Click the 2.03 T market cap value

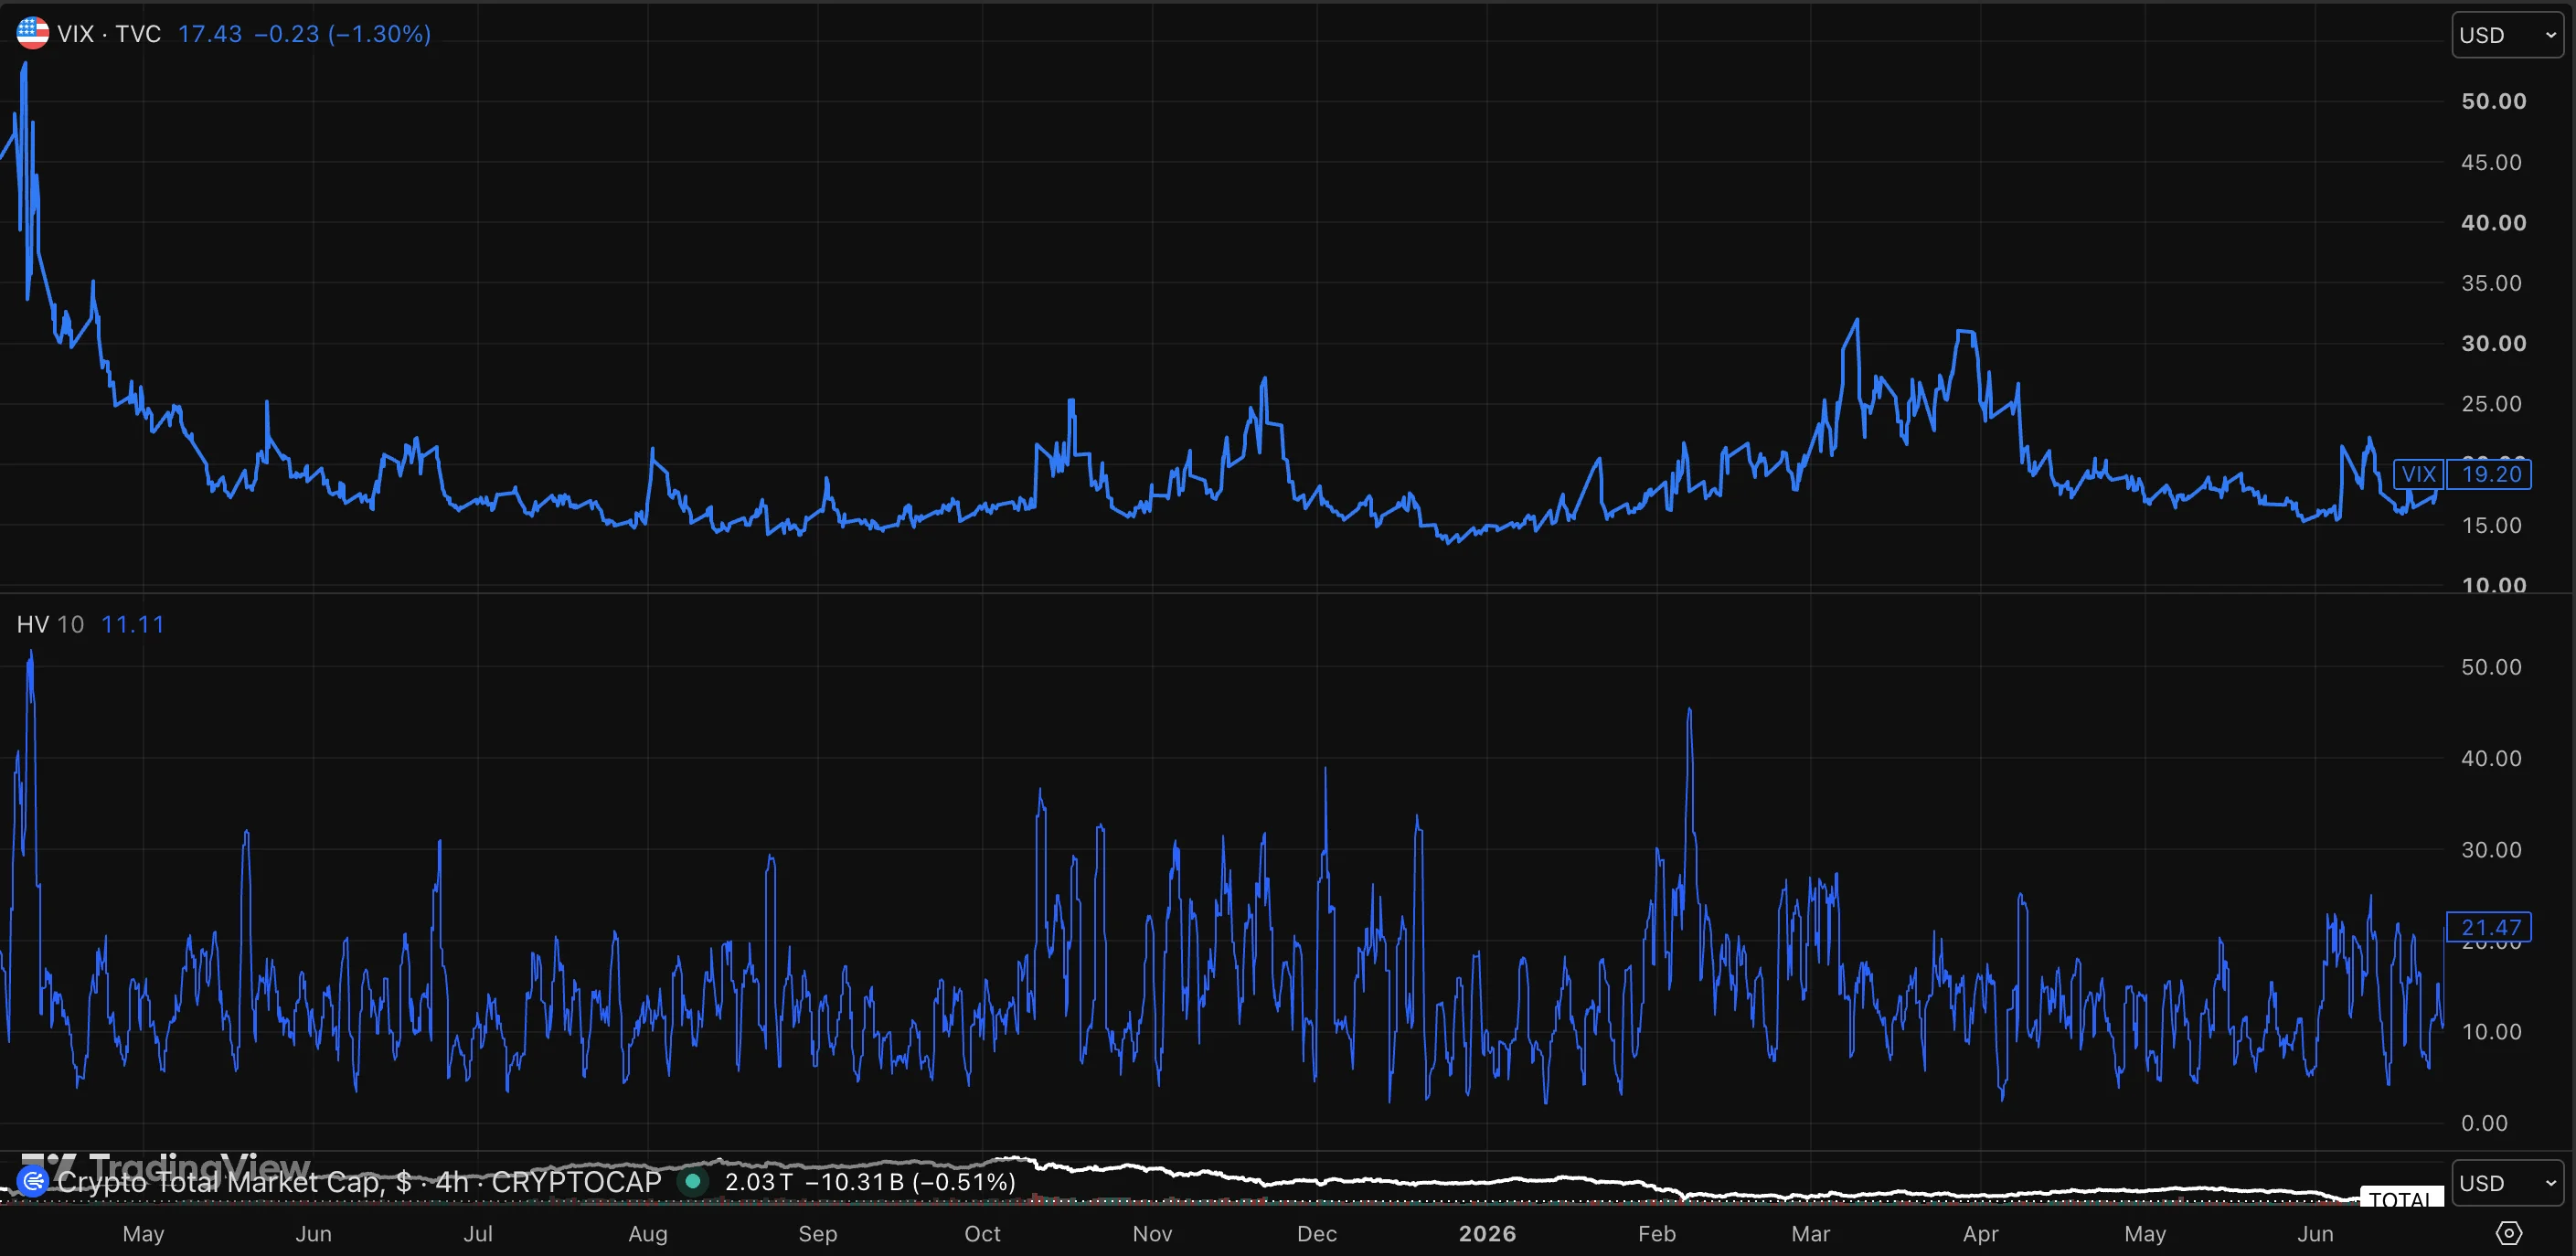pos(758,1182)
